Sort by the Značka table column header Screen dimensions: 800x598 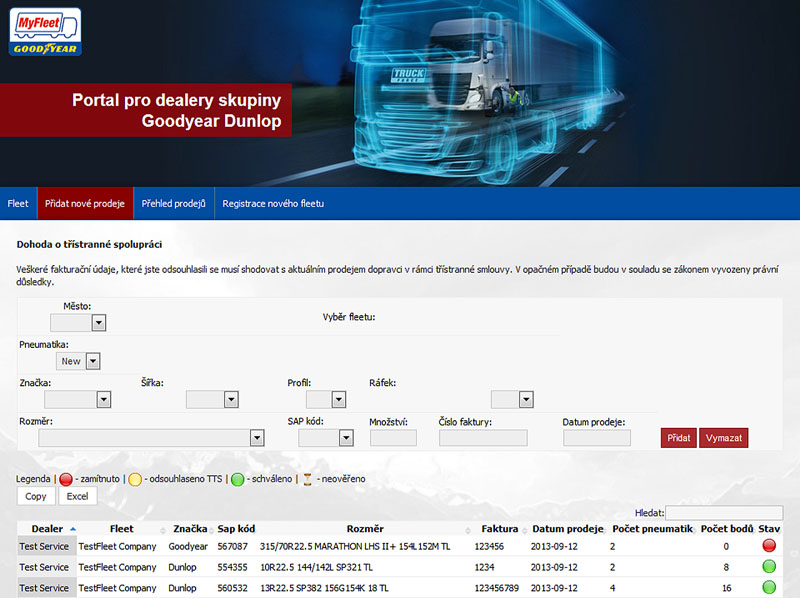190,529
